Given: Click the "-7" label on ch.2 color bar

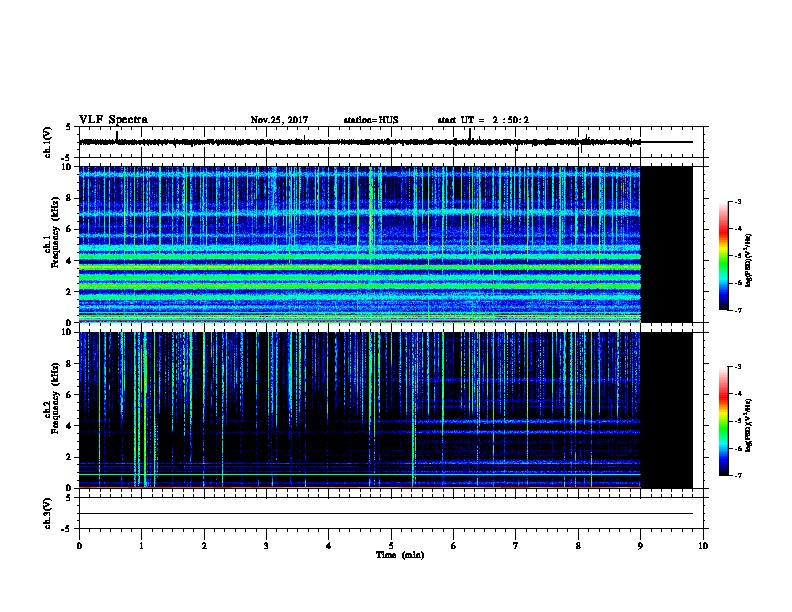Looking at the screenshot, I should click(x=738, y=475).
